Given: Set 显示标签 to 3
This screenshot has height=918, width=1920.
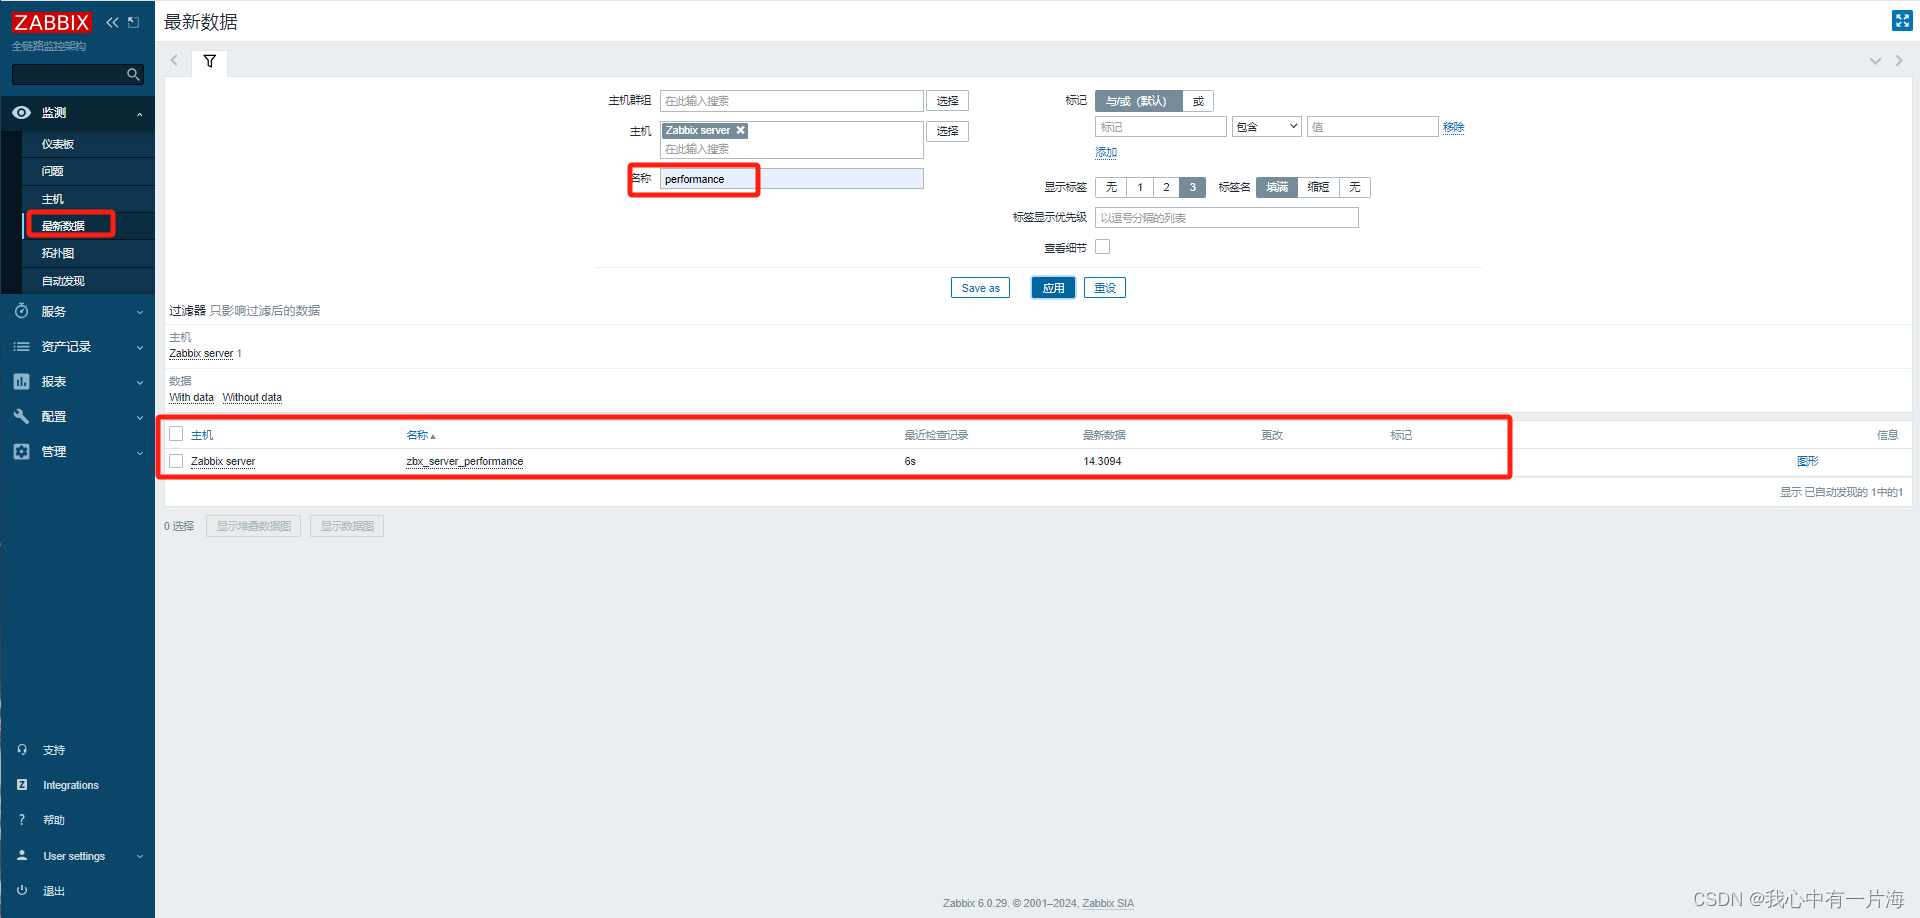Looking at the screenshot, I should [x=1192, y=187].
